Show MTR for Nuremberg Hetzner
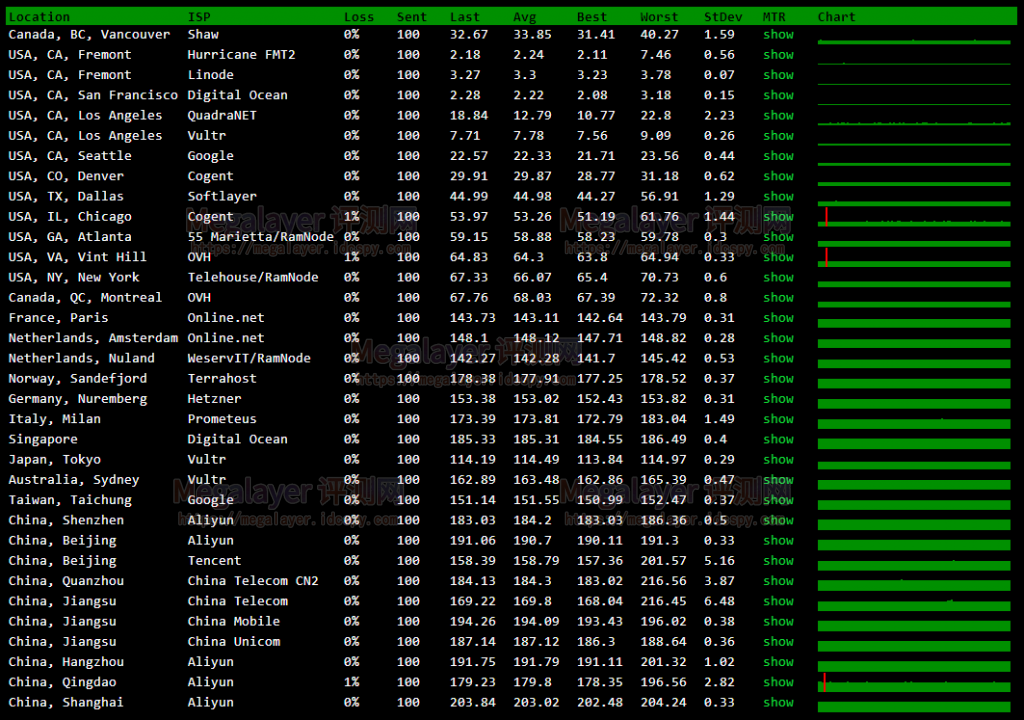This screenshot has width=1024, height=720. click(x=778, y=399)
